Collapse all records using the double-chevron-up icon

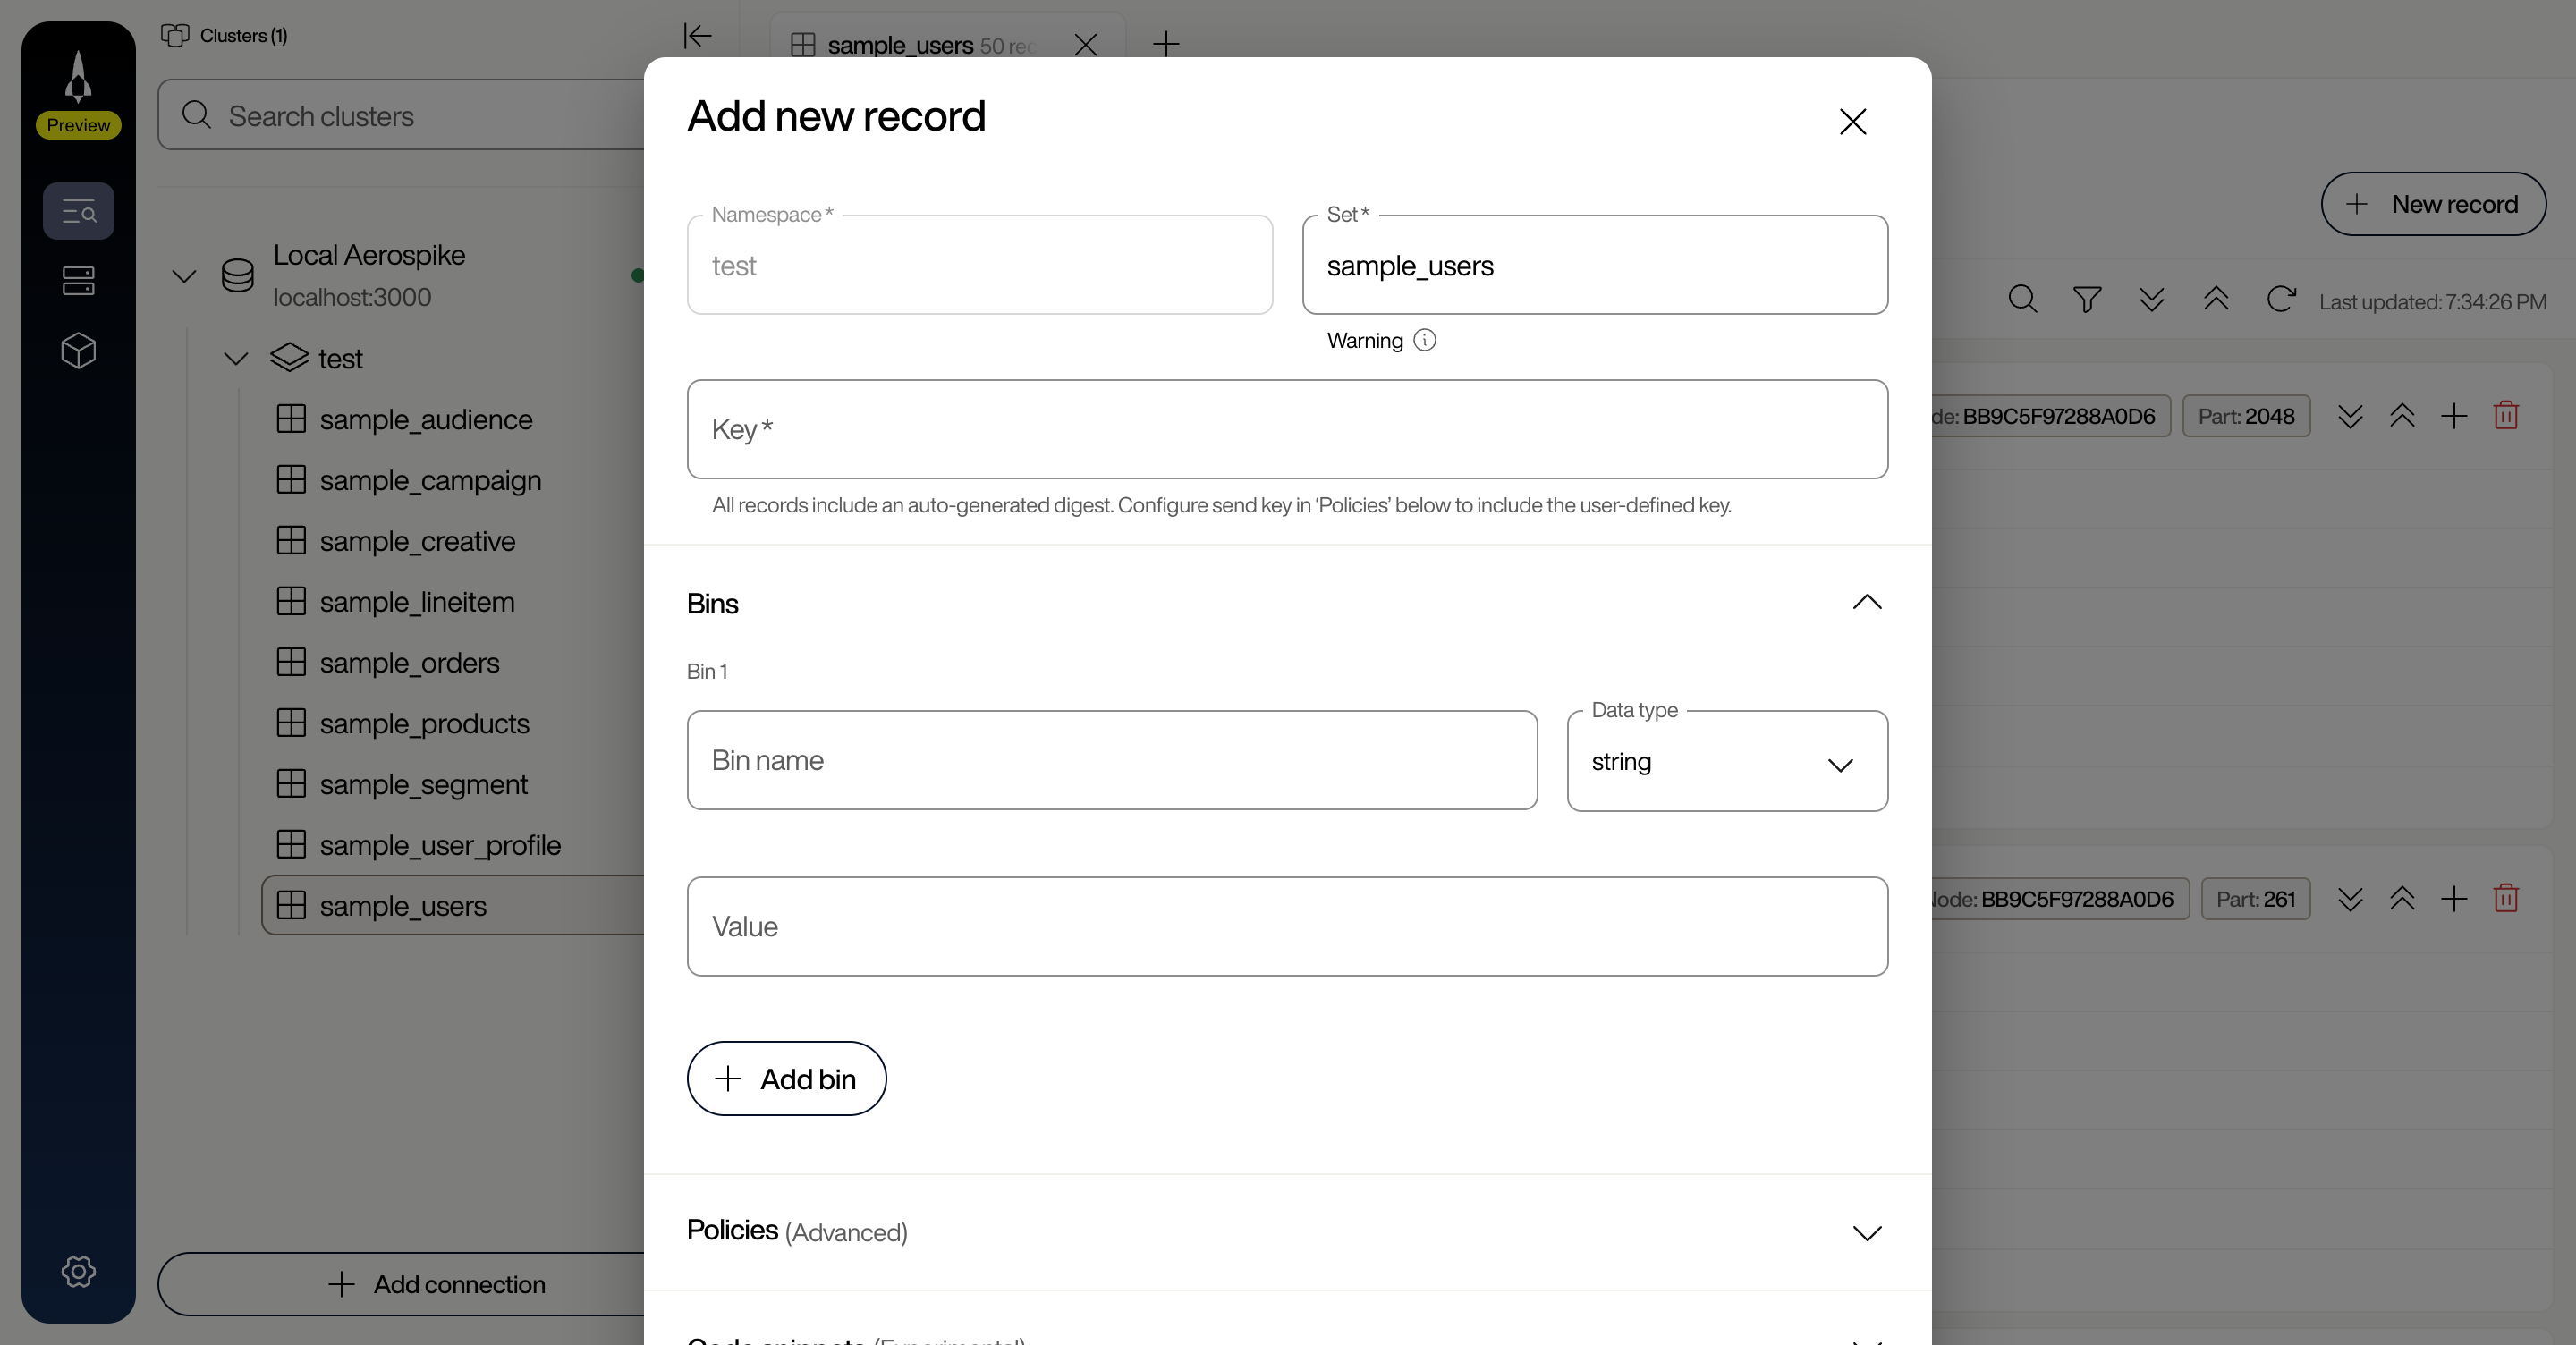(x=2216, y=299)
